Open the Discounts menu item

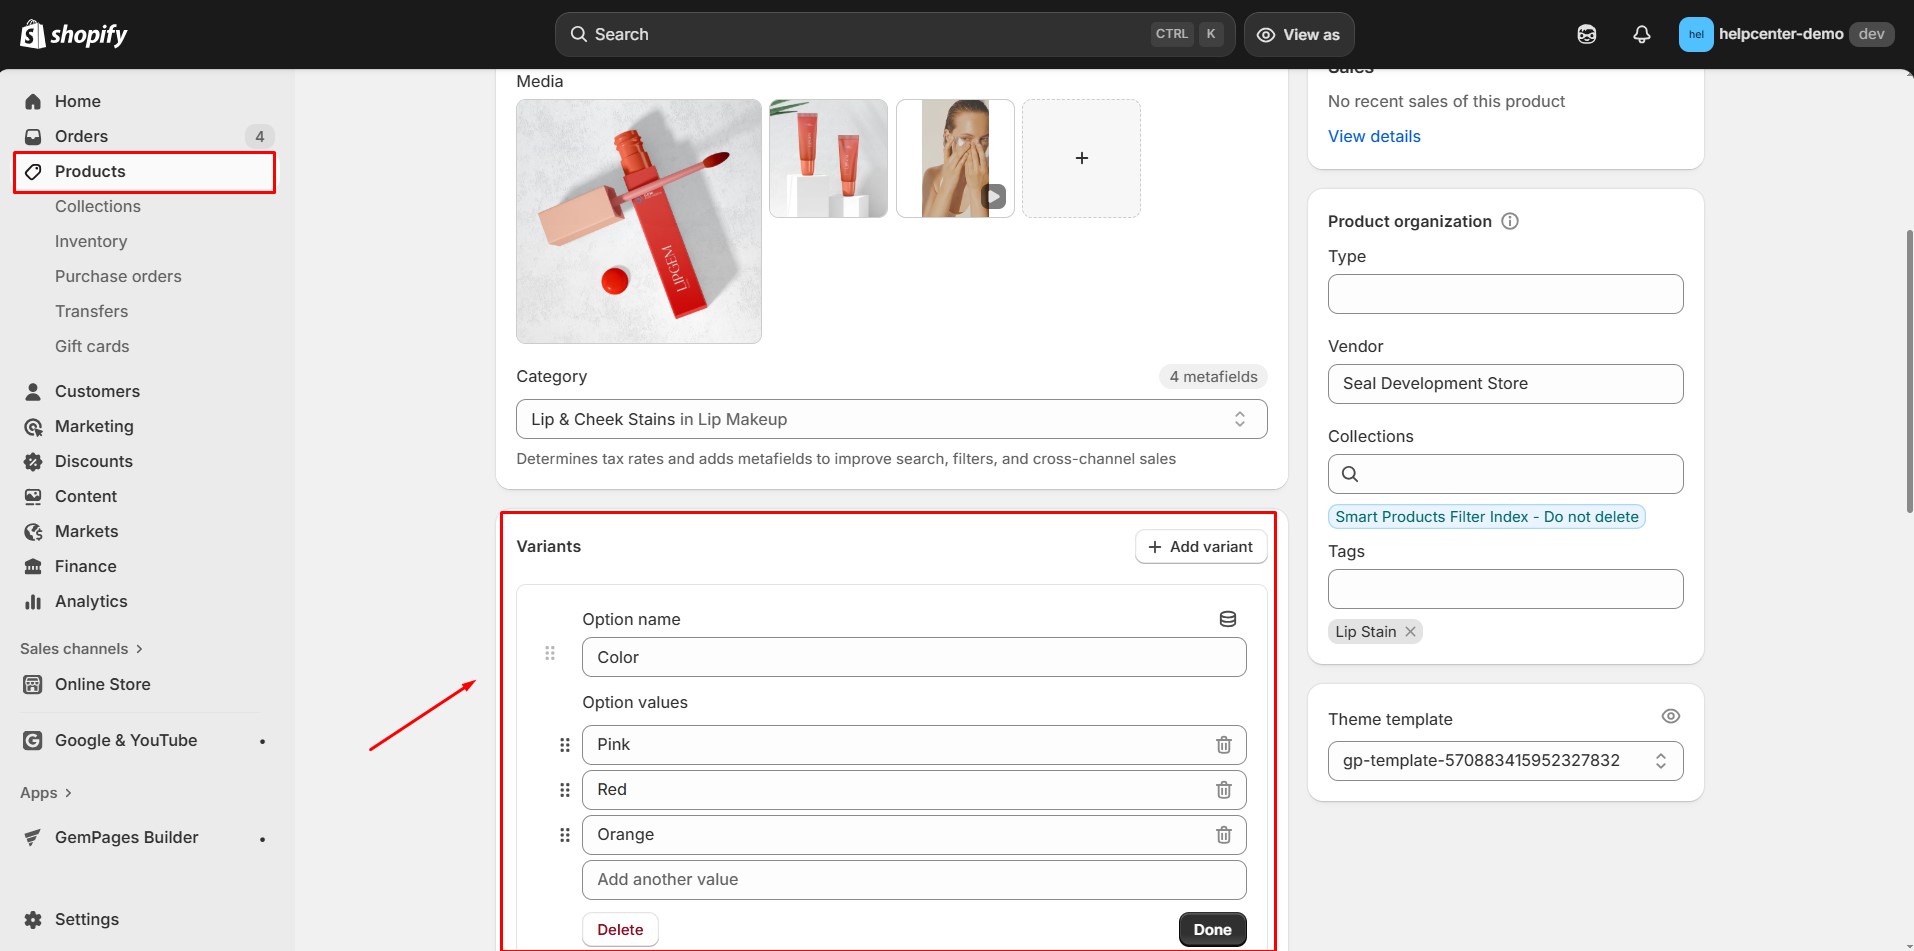tap(93, 461)
